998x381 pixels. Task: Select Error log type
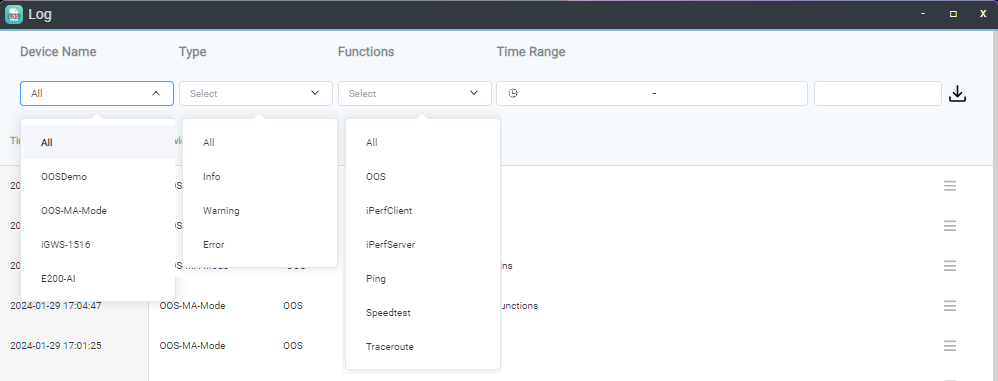pos(260,244)
